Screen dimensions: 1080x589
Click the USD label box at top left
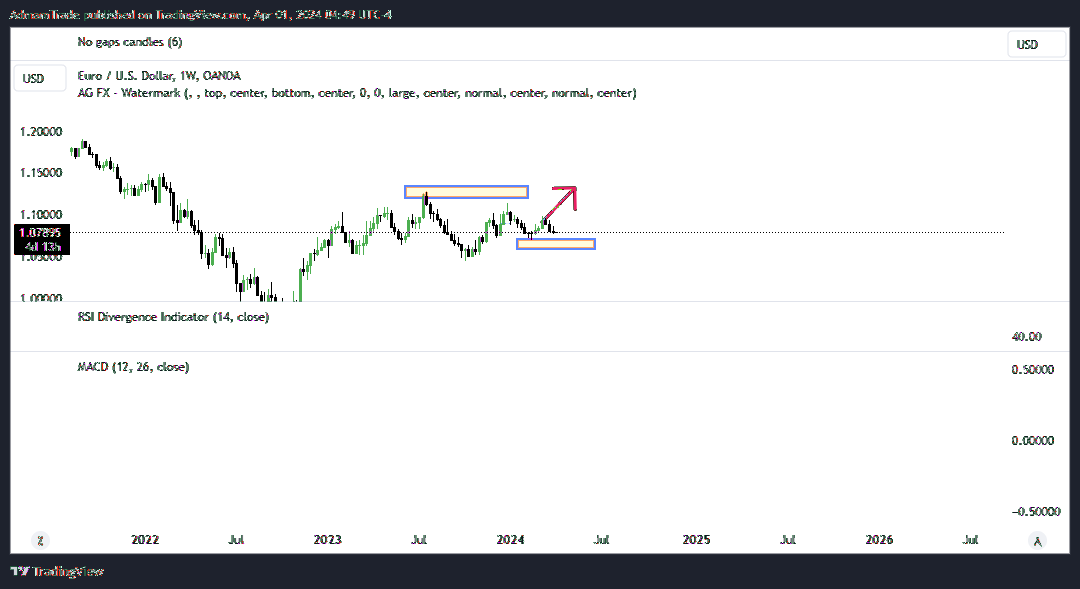click(40, 79)
